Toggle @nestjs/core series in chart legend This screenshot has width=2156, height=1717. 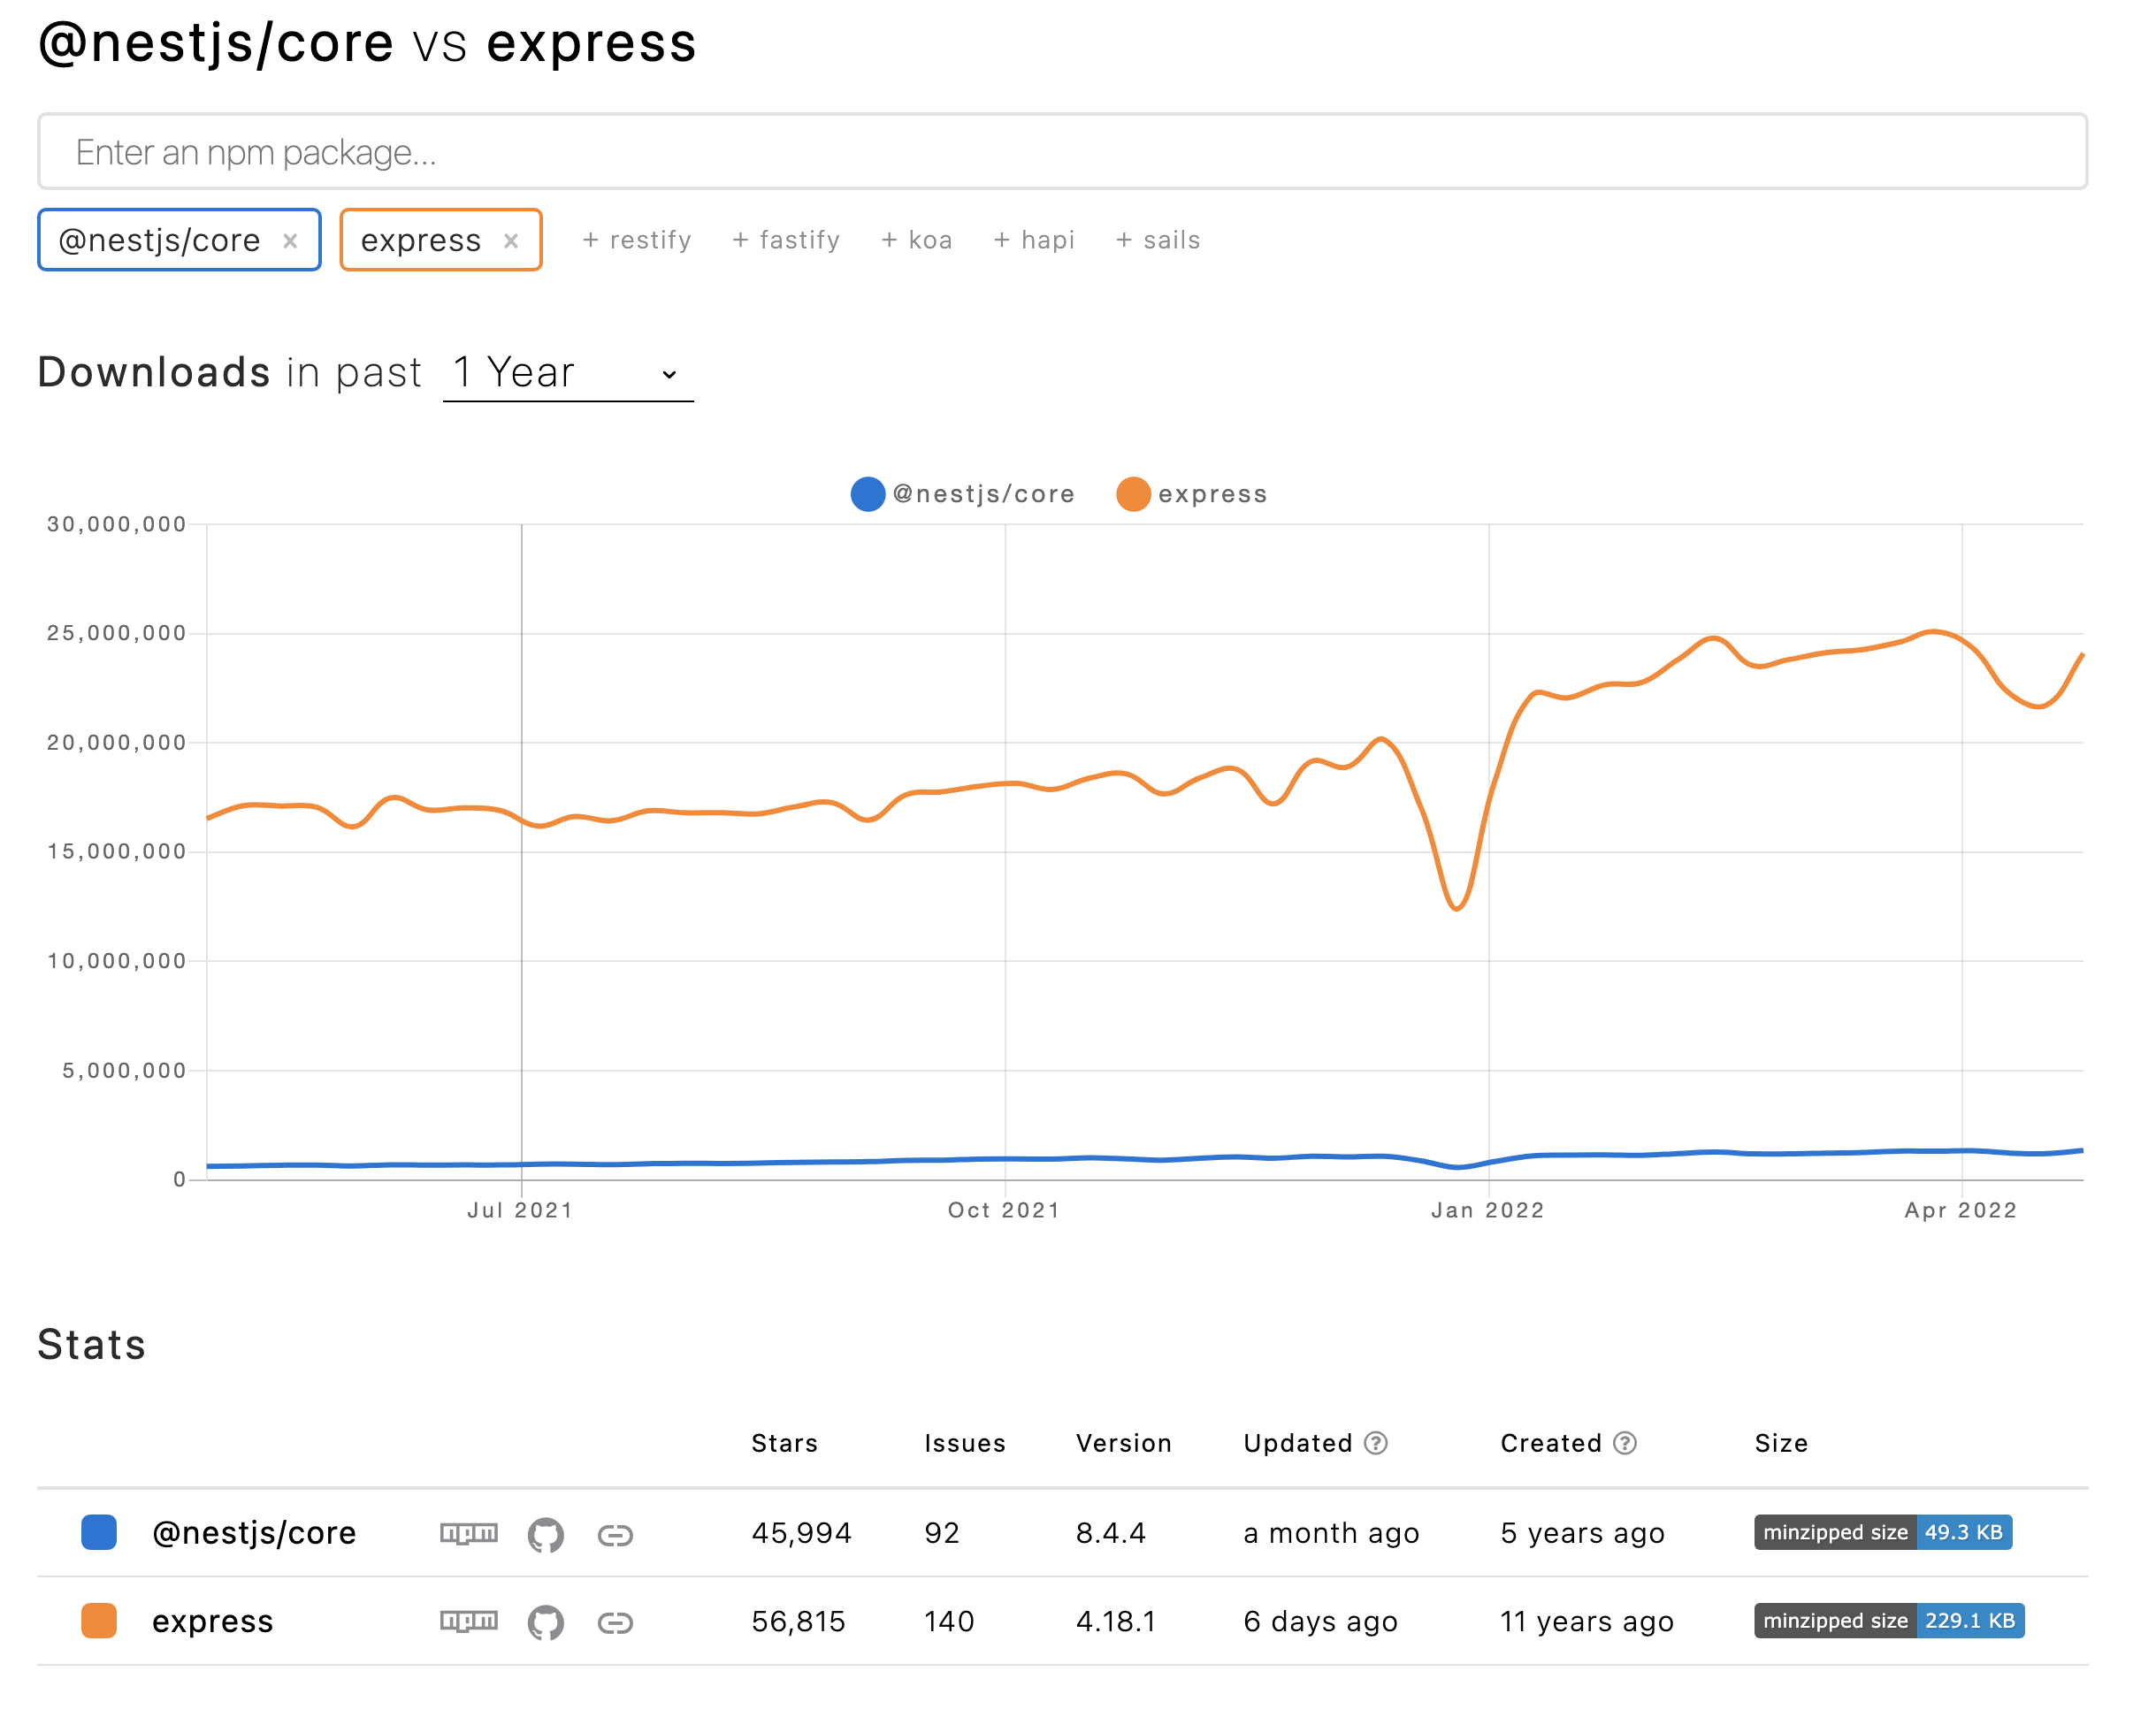tap(962, 494)
